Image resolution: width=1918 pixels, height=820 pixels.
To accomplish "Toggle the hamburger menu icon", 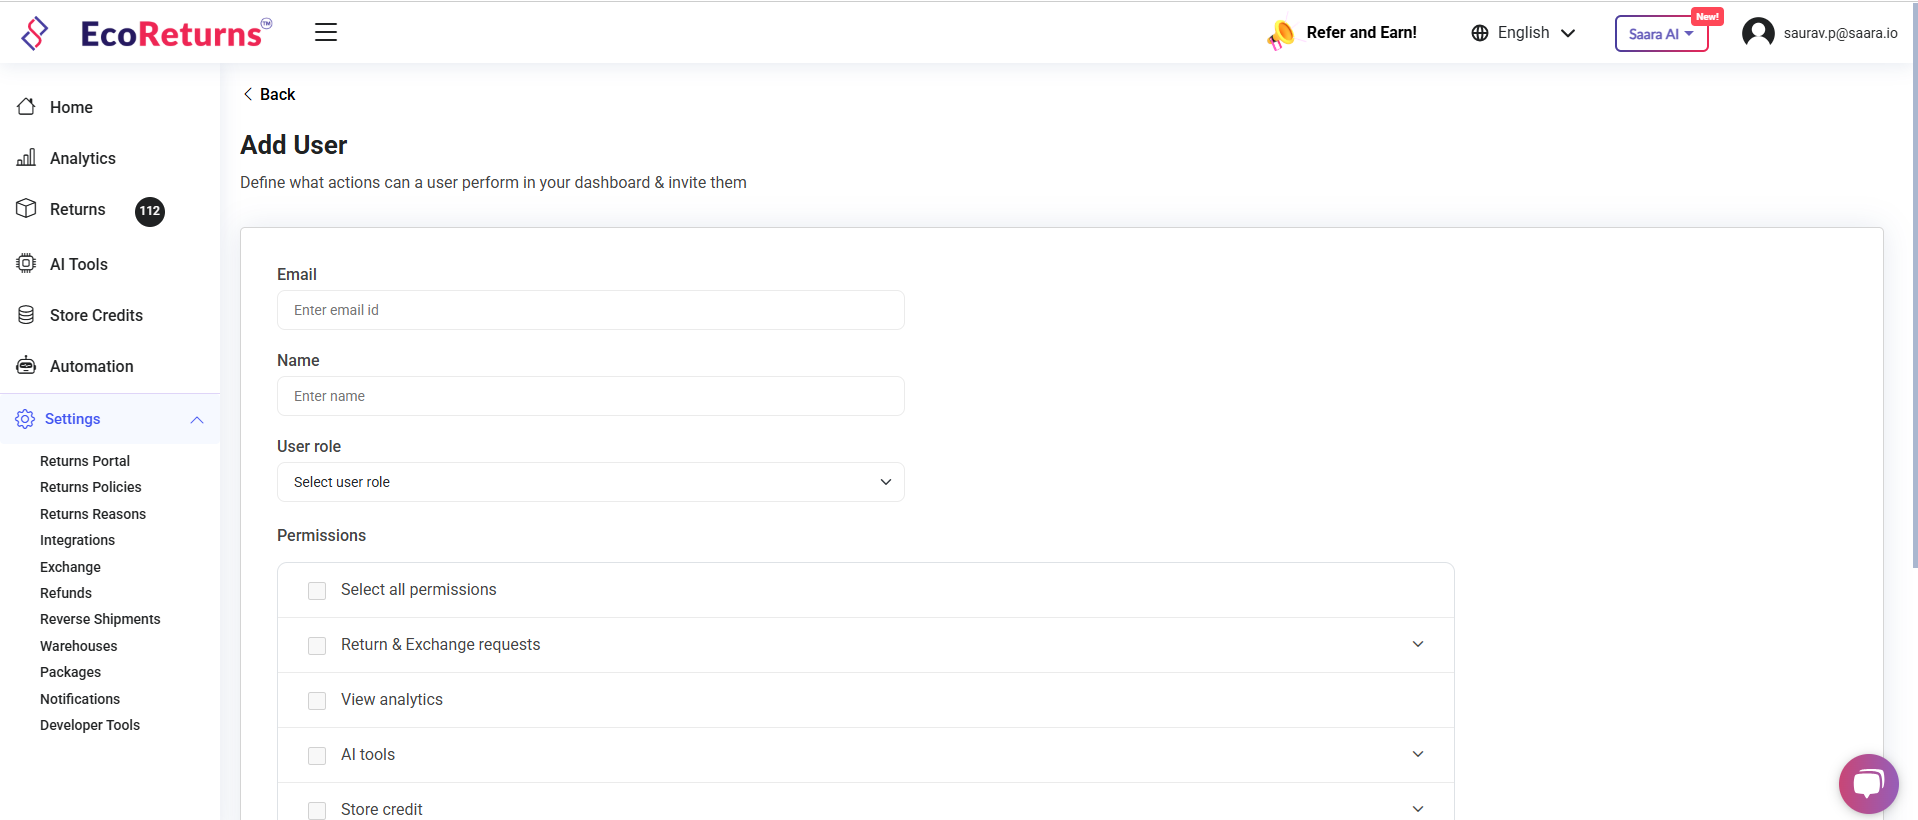I will coord(326,32).
